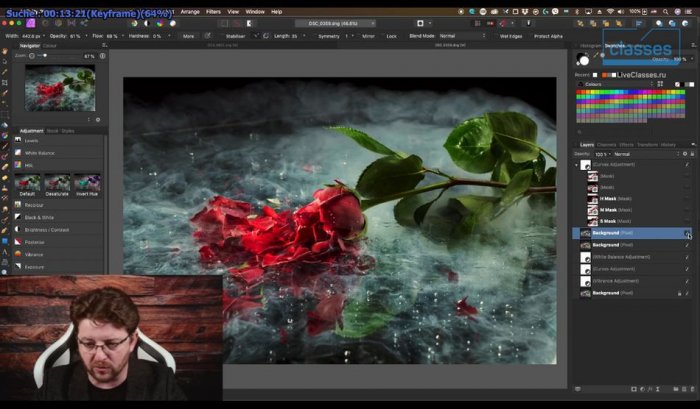700x409 pixels.
Task: Switch to the Channels tab
Action: coord(607,144)
